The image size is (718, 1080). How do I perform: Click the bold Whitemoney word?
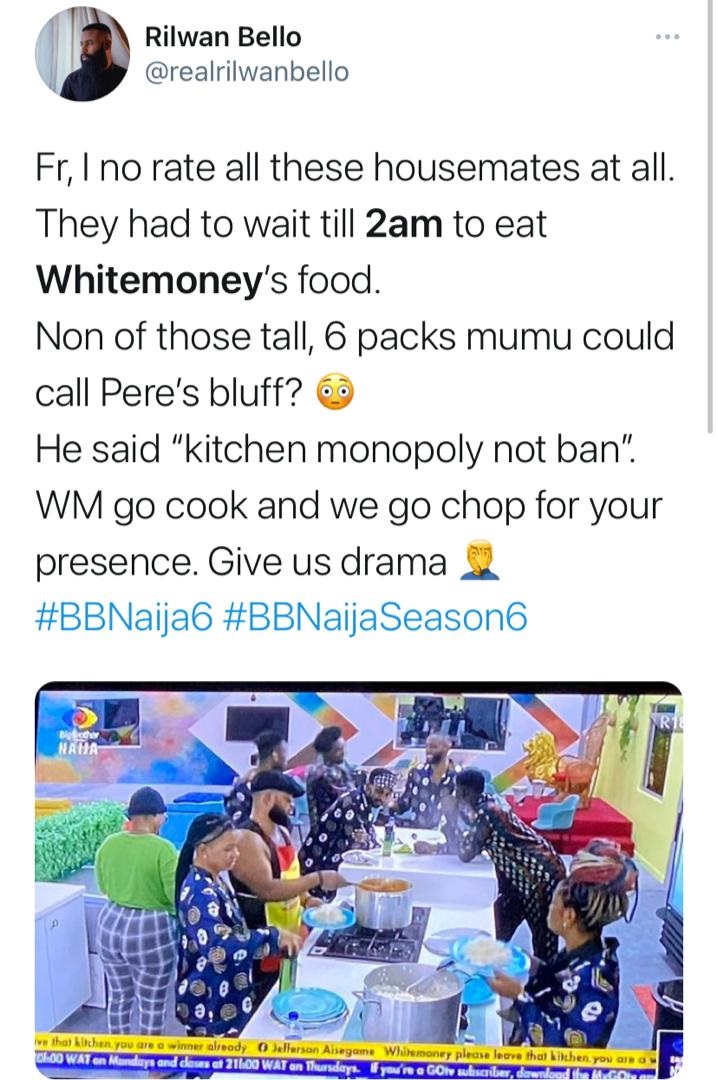(x=146, y=280)
